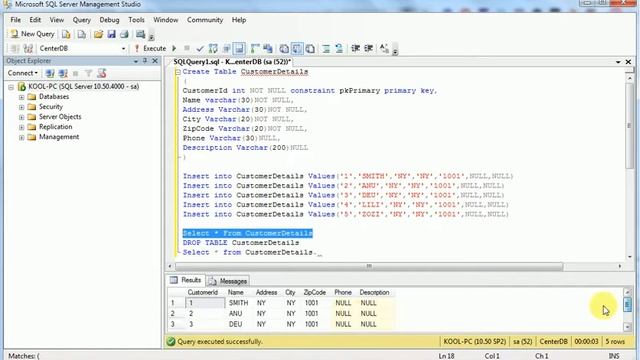The width and height of the screenshot is (640, 360).
Task: Start debugging with the green arrow
Action: click(x=174, y=49)
